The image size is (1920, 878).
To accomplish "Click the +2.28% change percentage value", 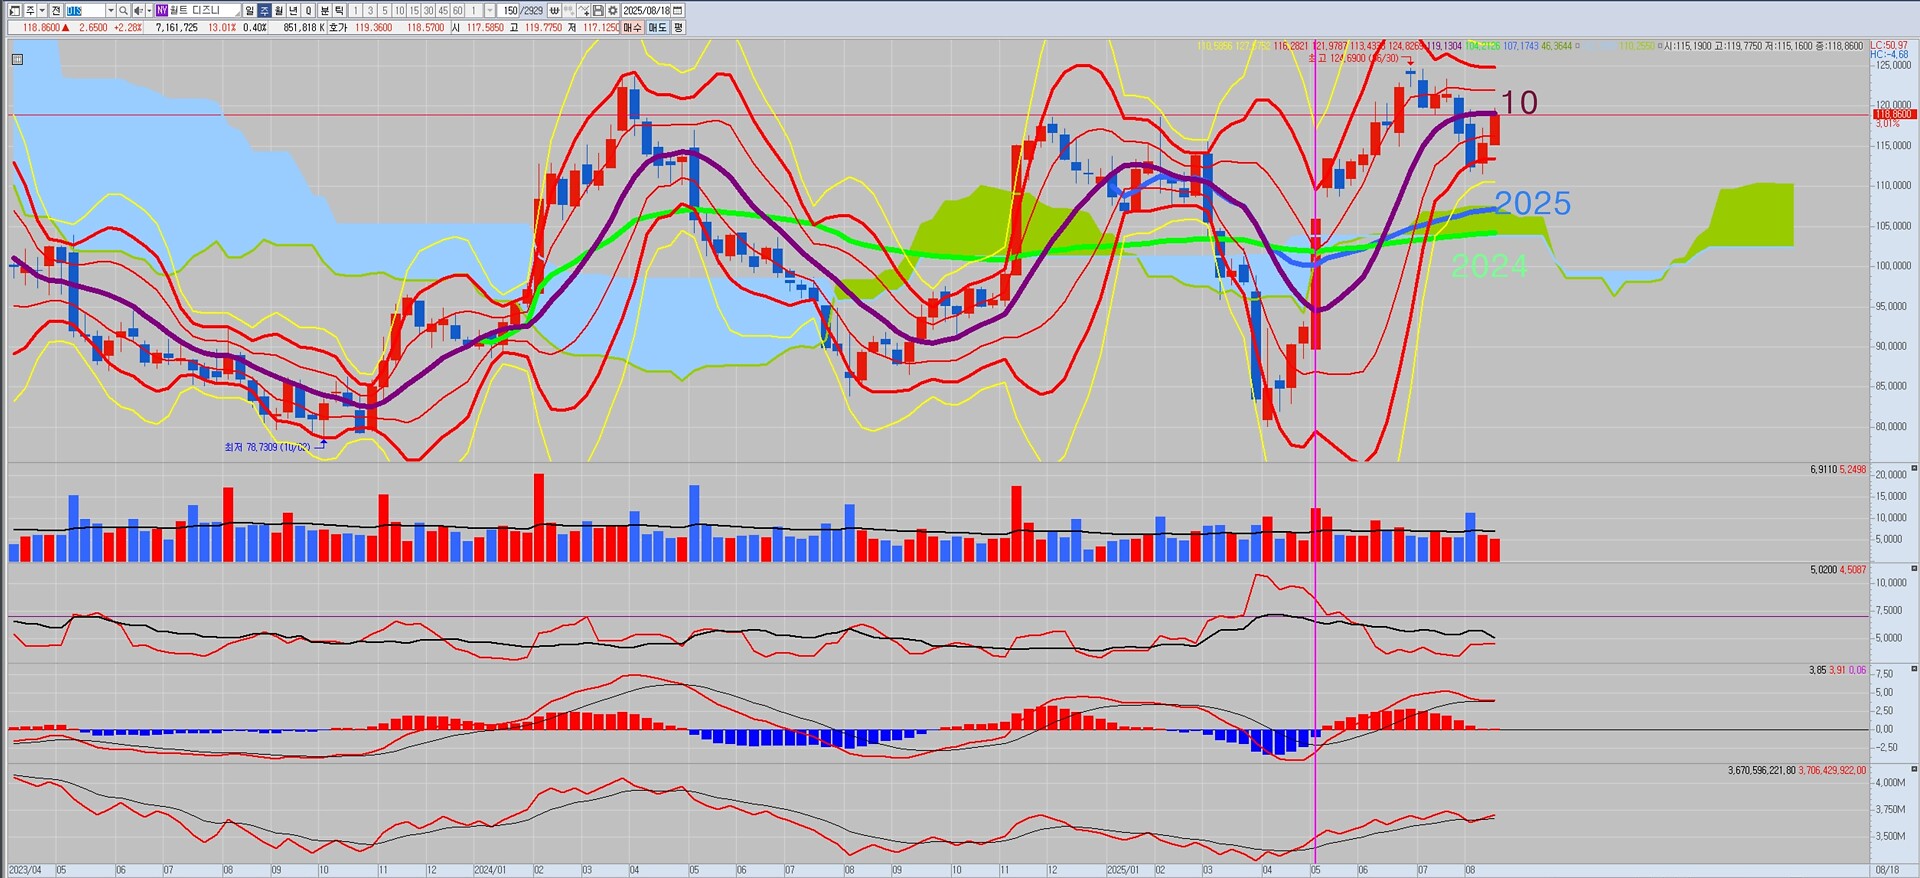I will [x=127, y=28].
